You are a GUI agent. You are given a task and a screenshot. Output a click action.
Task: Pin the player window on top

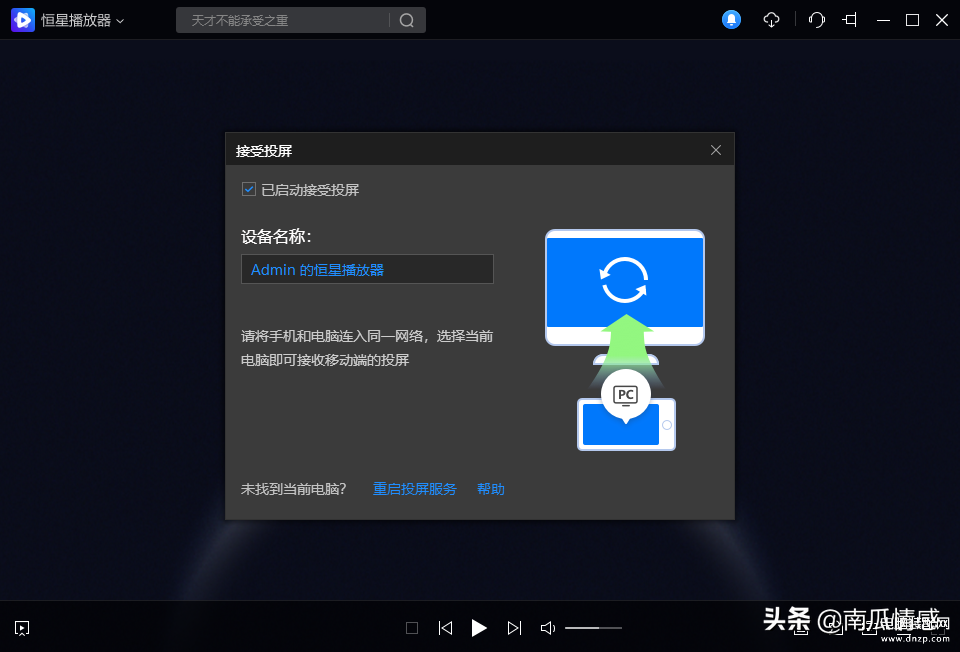tap(850, 20)
